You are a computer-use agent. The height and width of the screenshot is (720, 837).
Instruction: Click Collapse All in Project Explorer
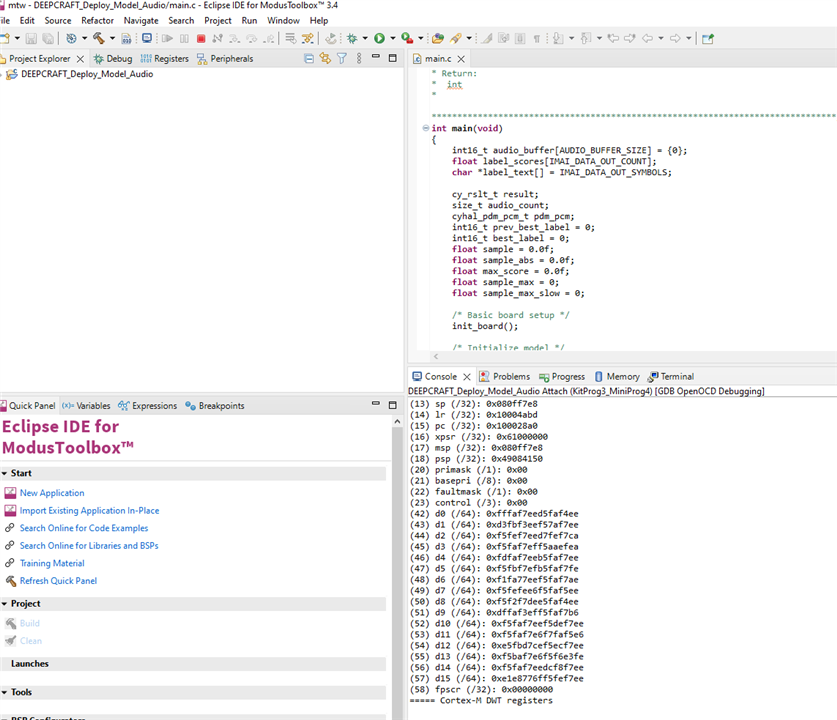point(309,59)
